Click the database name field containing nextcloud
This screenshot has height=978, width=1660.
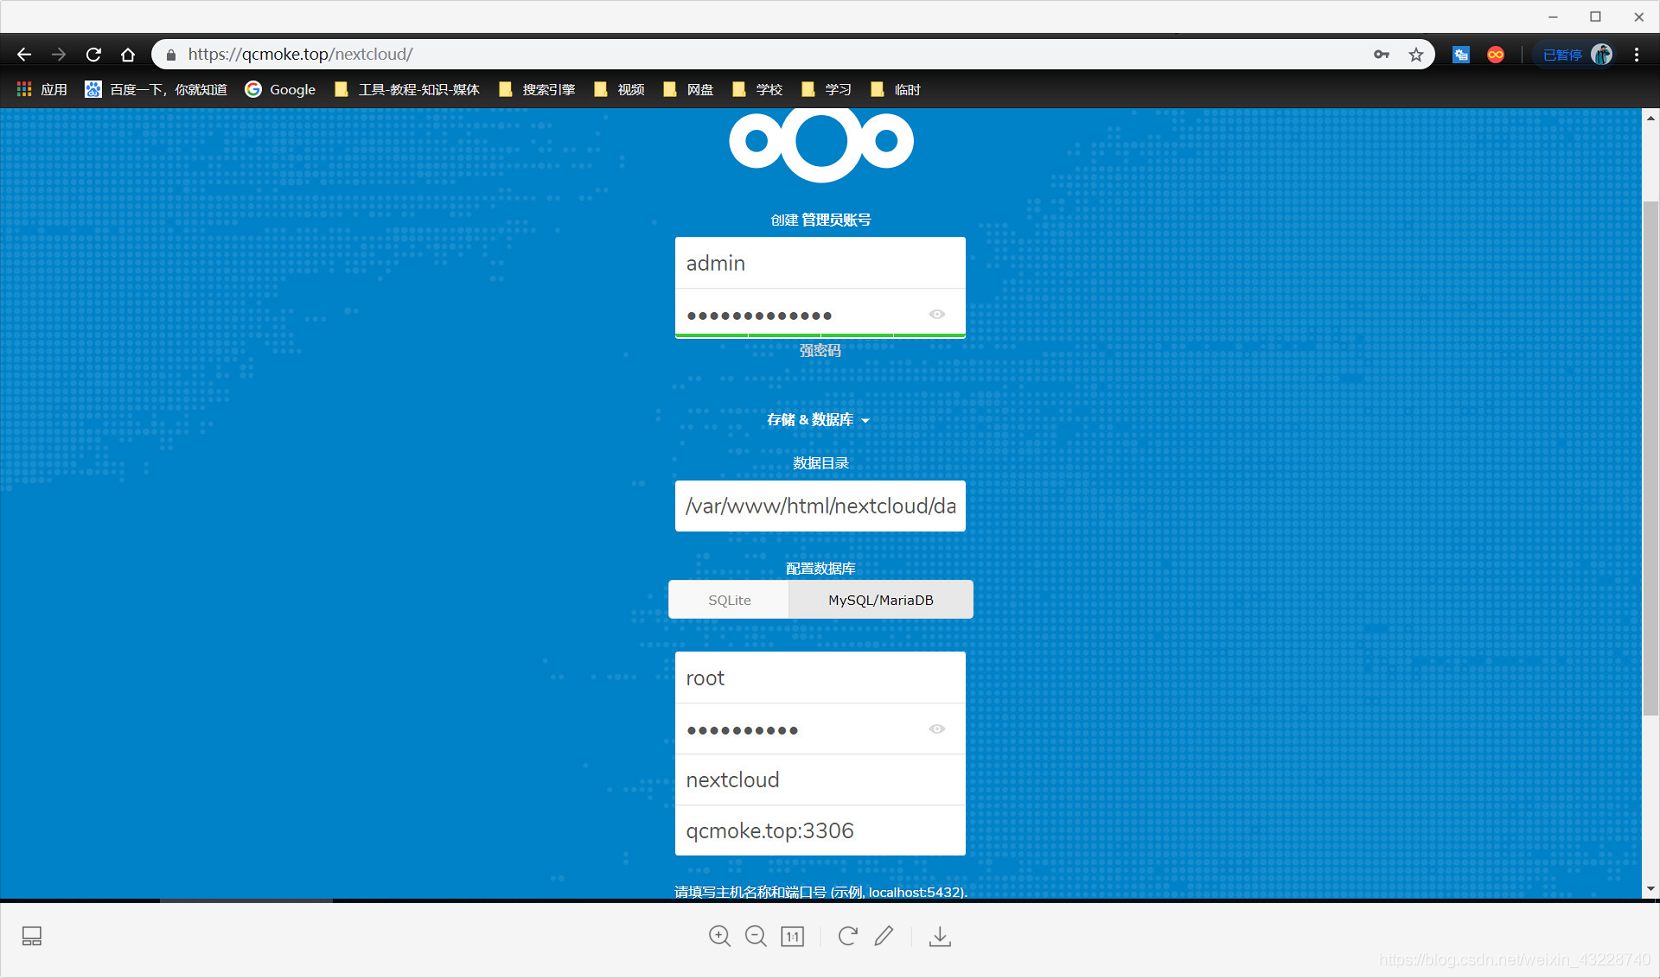pos(820,780)
